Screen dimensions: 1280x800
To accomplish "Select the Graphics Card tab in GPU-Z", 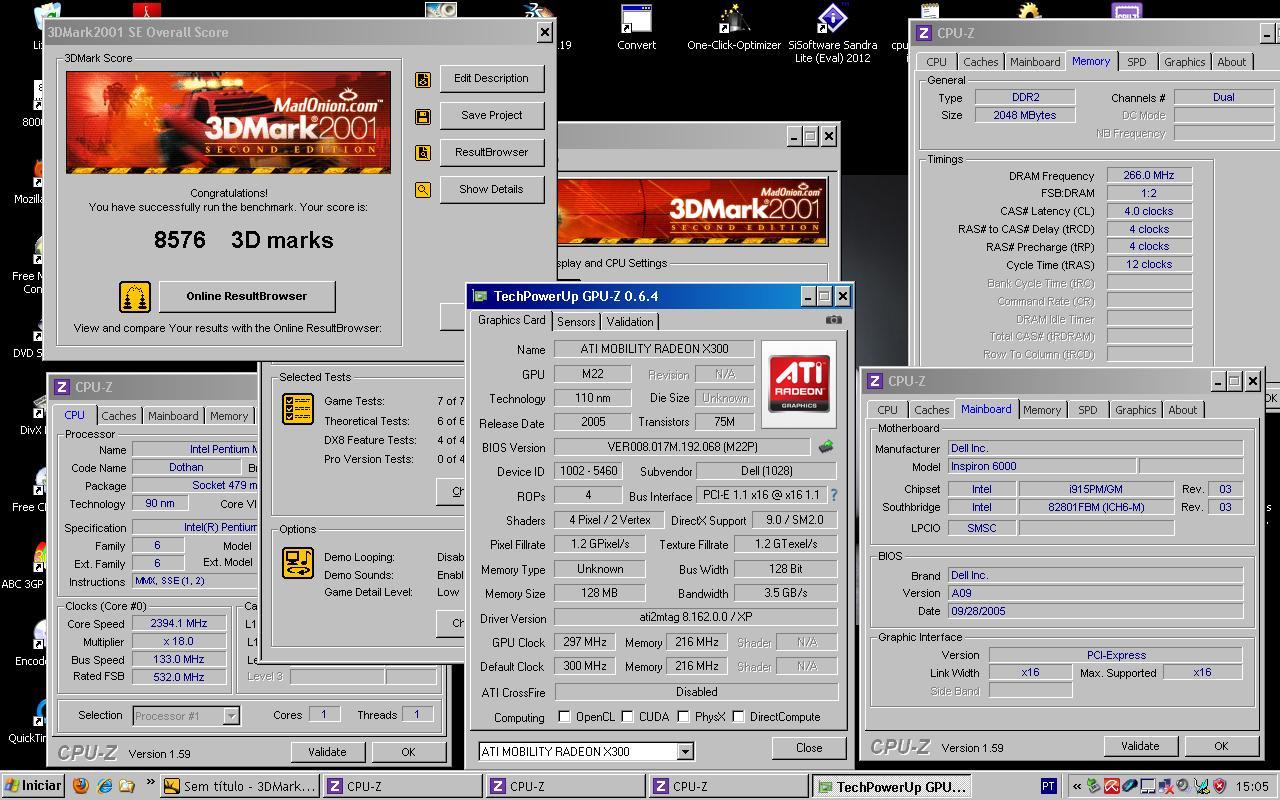I will click(x=511, y=320).
